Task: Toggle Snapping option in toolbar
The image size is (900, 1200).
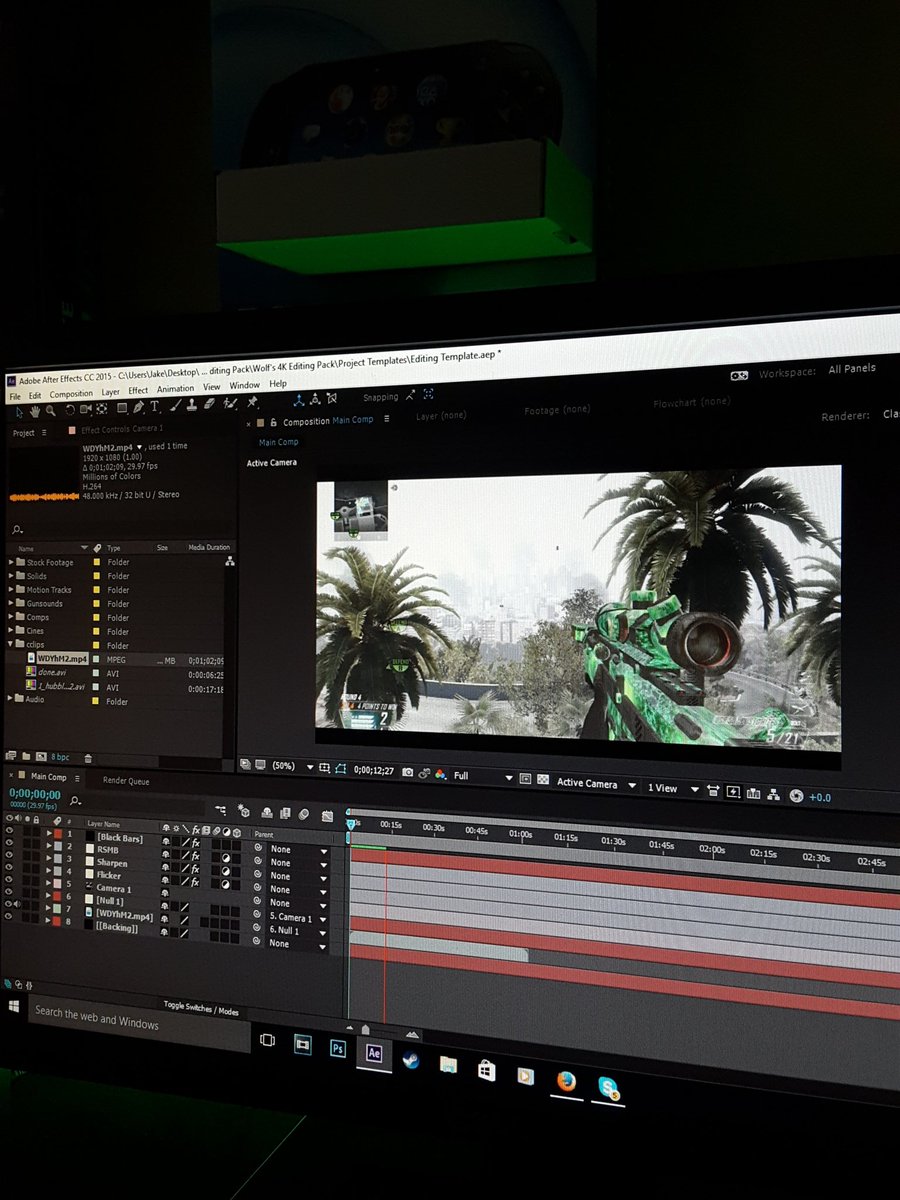Action: 380,397
